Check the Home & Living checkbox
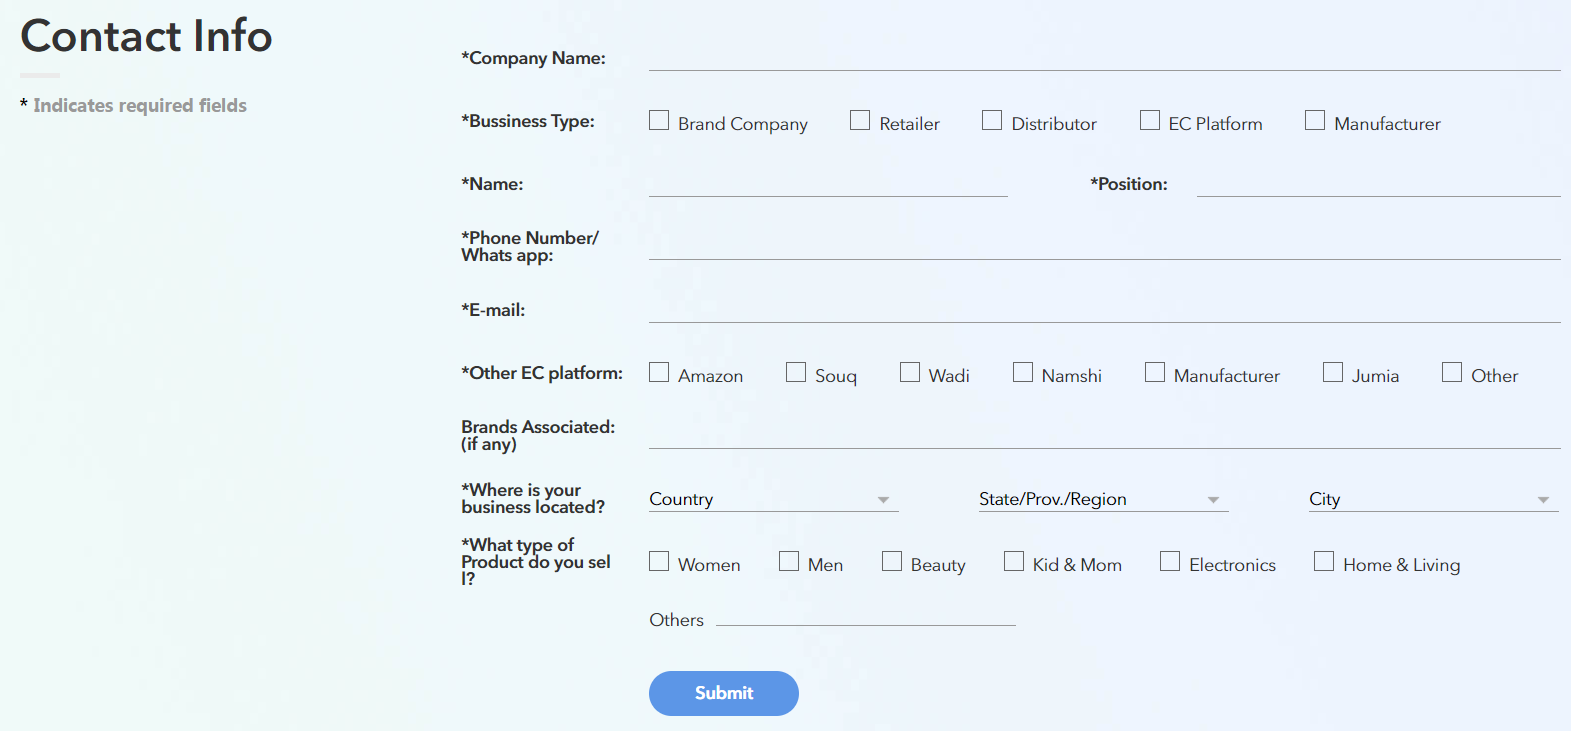Screen dimensions: 1571x731 pos(1324,562)
